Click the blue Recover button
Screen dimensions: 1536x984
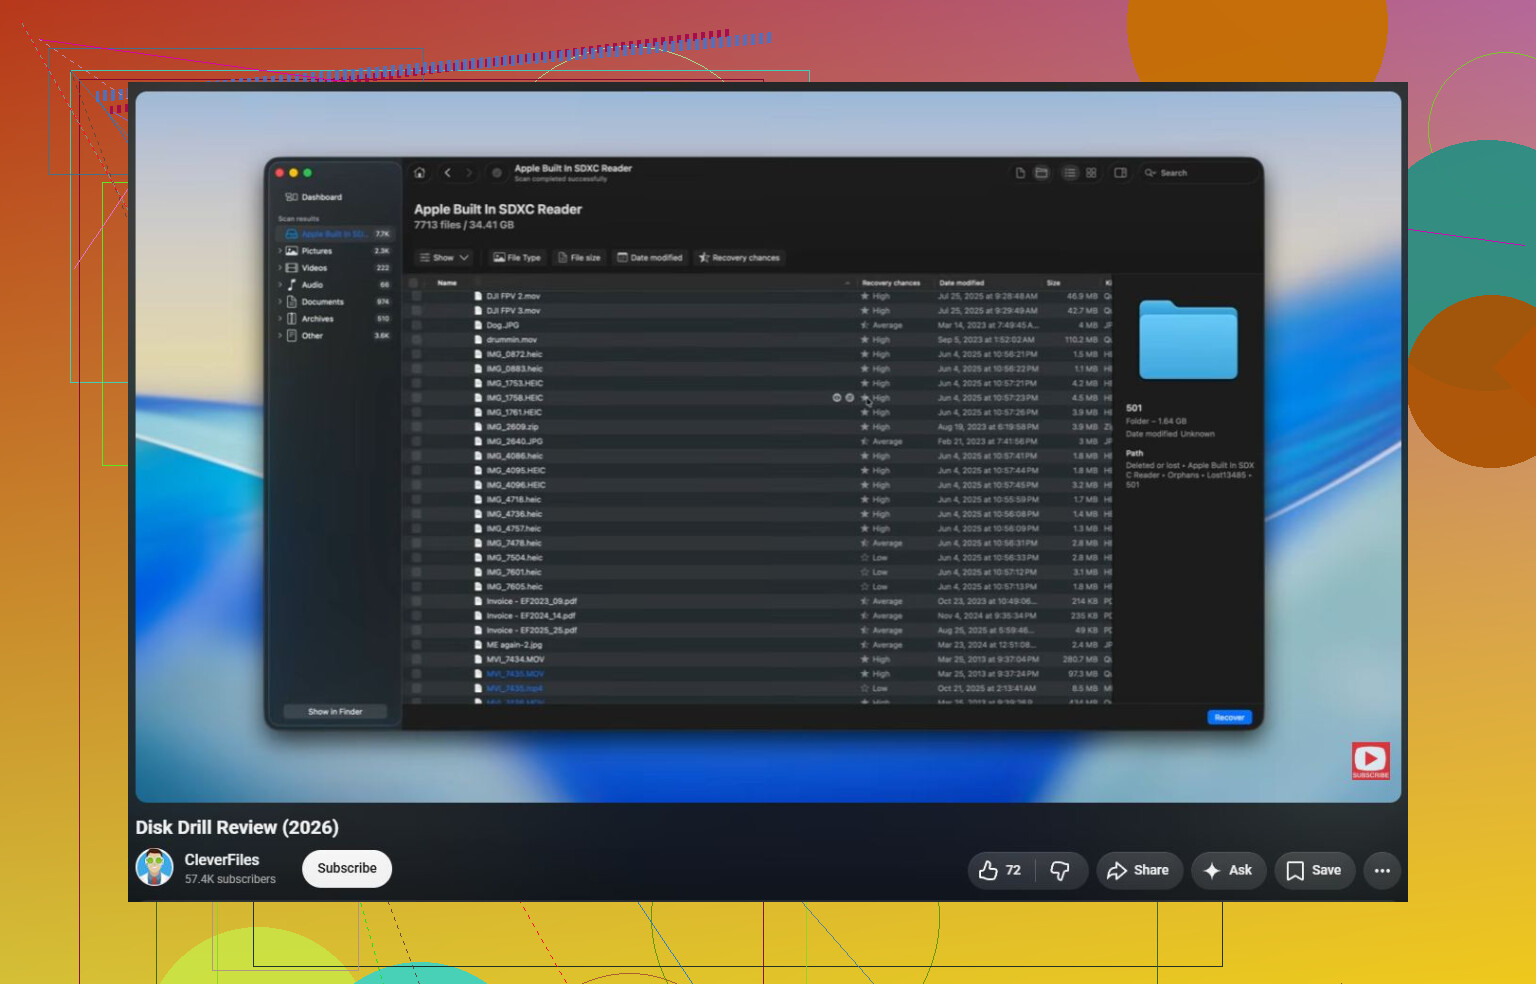(x=1229, y=717)
